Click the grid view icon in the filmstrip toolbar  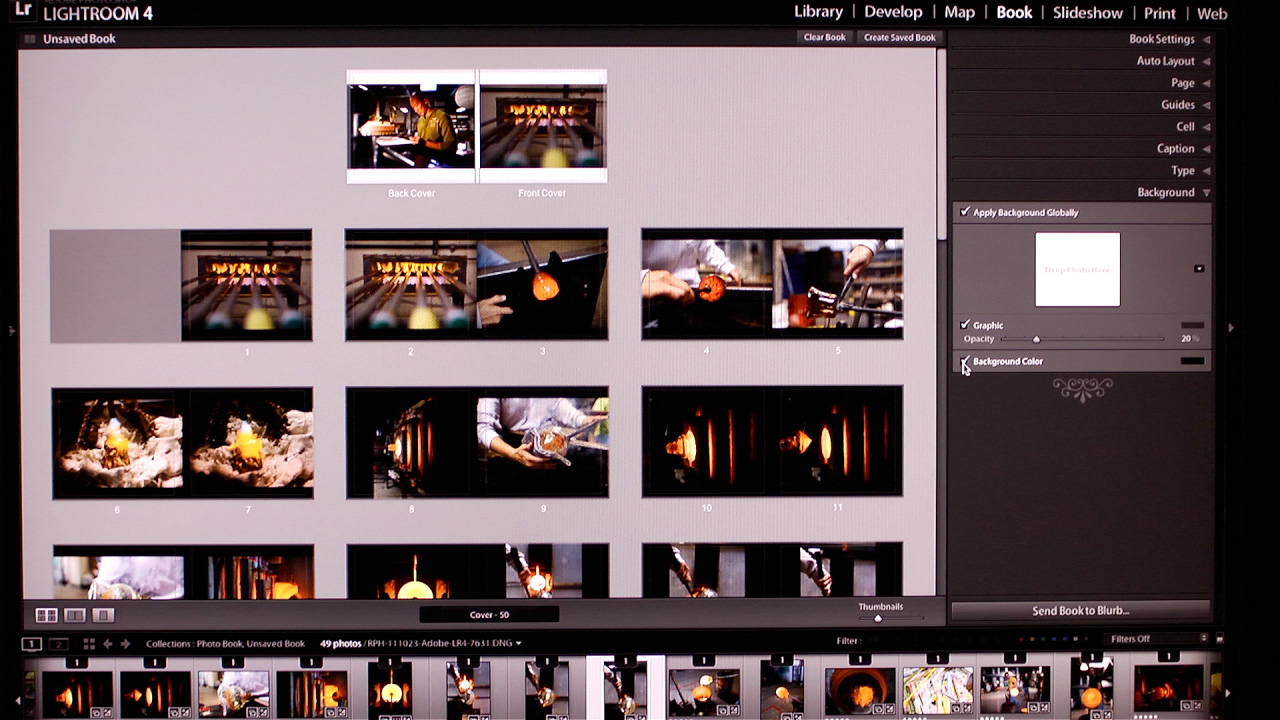[x=89, y=643]
